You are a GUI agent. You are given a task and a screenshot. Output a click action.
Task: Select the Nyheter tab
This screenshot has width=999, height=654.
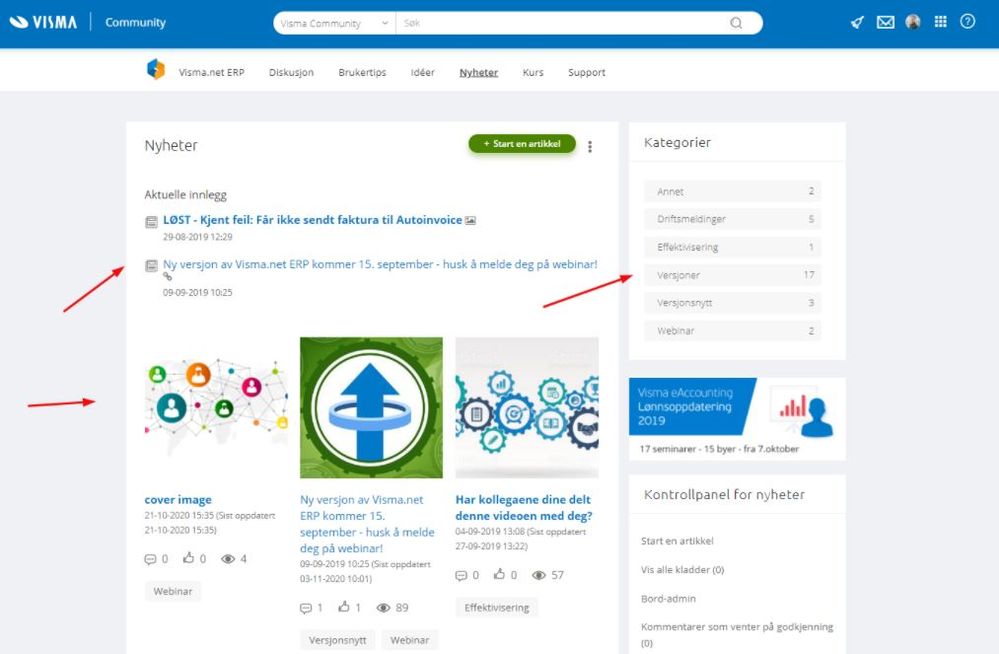coord(479,73)
